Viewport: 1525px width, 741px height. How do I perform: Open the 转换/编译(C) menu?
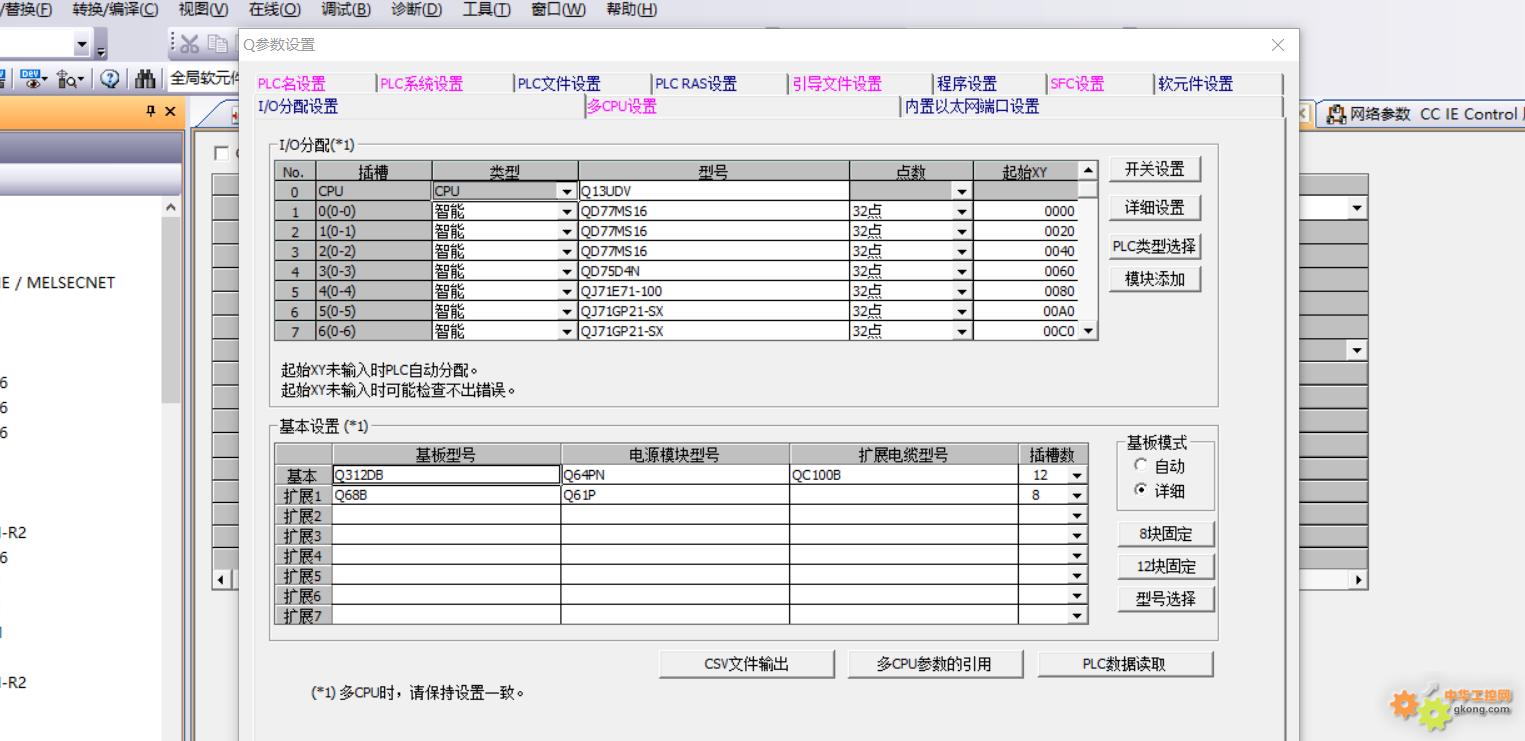point(115,10)
